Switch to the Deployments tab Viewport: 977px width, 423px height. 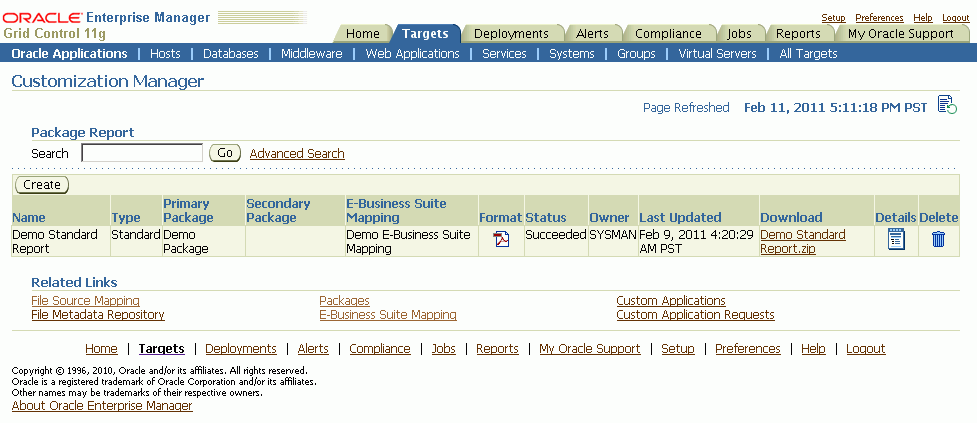[511, 33]
